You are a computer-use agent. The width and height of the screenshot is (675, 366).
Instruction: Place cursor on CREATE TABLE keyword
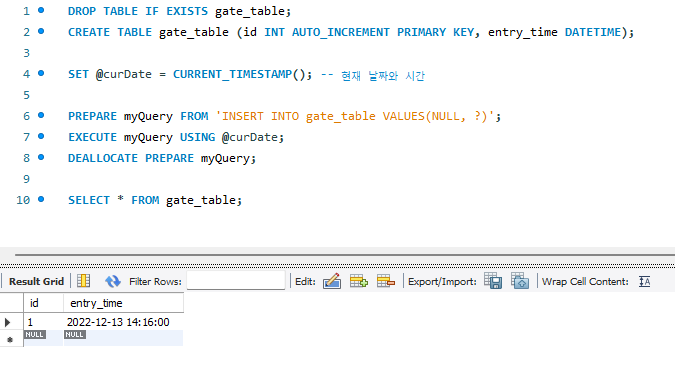pos(110,32)
